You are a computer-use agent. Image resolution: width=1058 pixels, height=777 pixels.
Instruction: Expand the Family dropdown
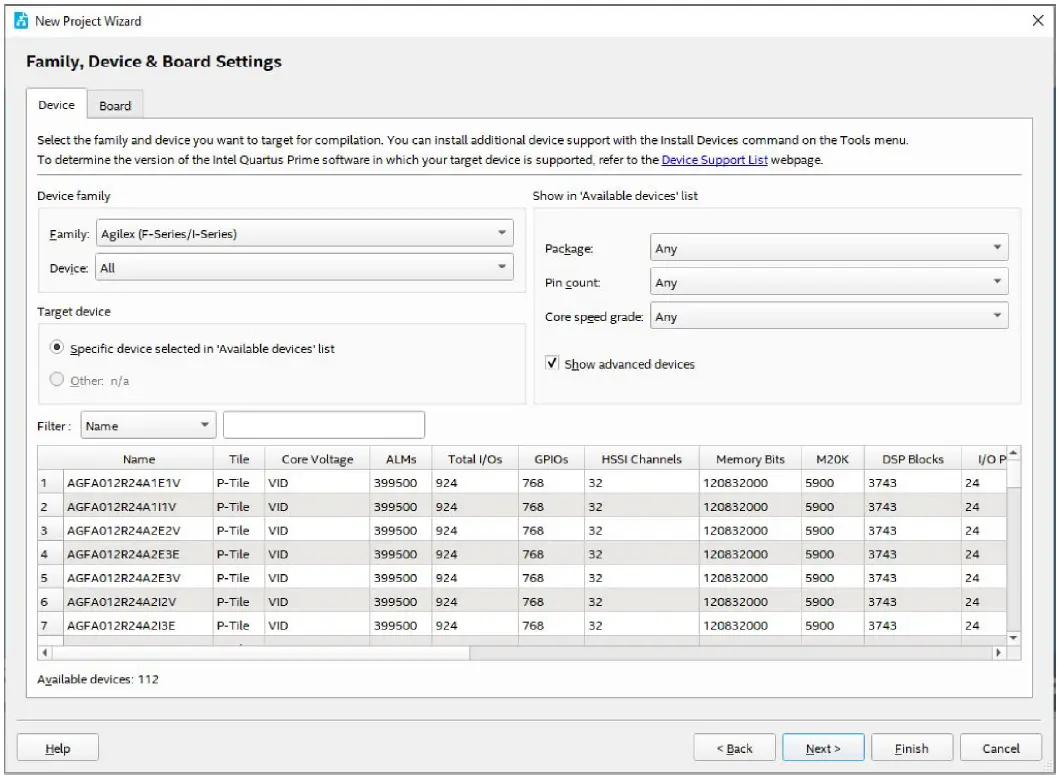click(x=304, y=234)
